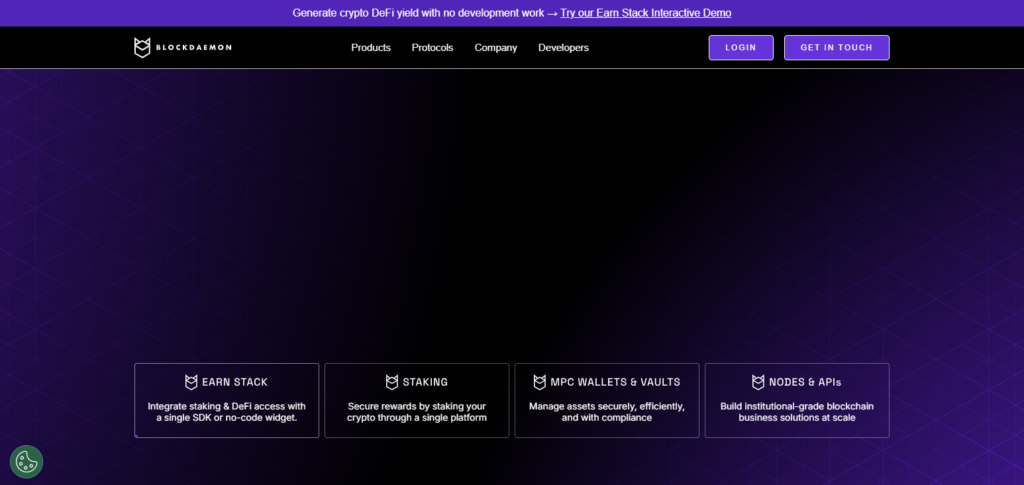Expand the Company navigation menu

[495, 48]
